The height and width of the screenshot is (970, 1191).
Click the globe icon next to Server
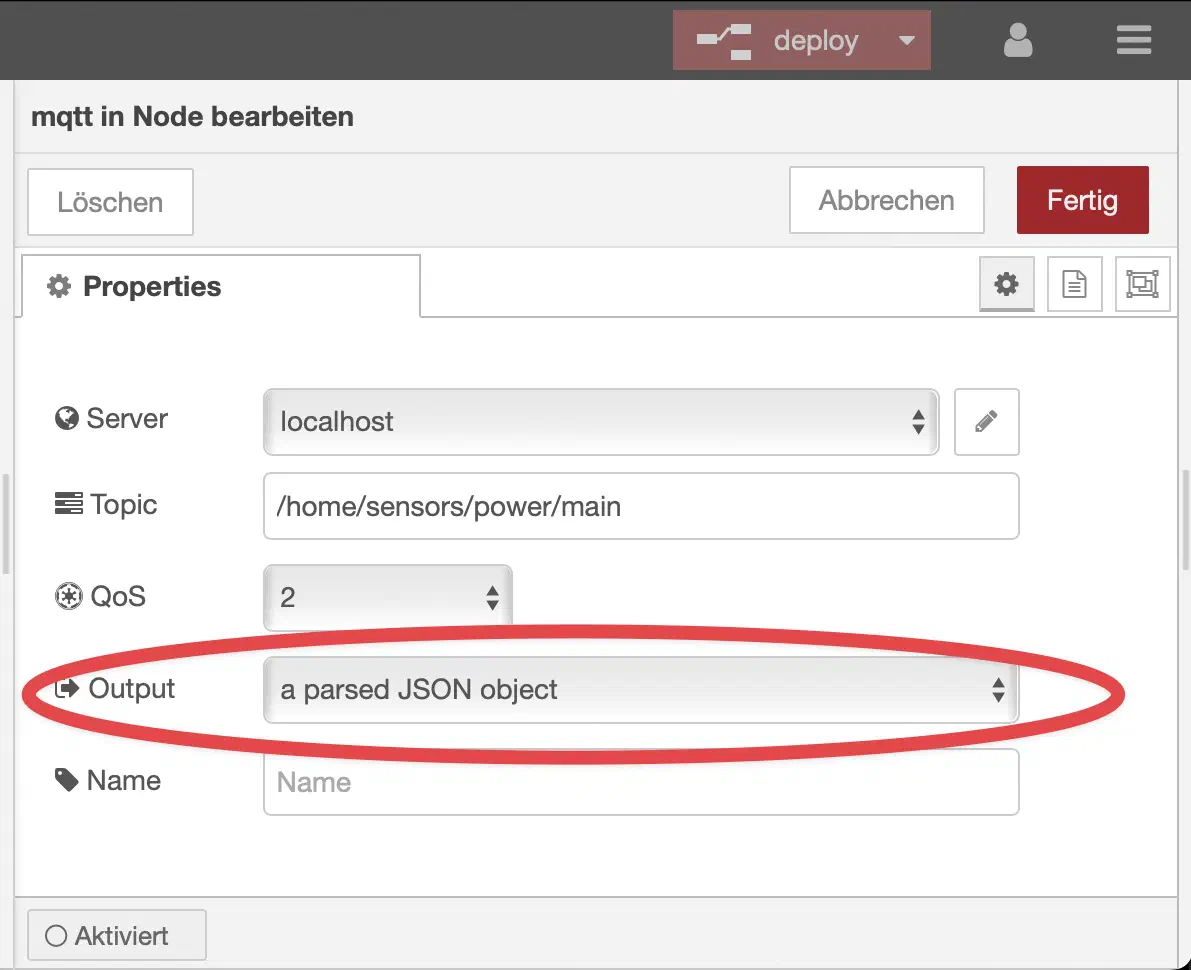64,418
